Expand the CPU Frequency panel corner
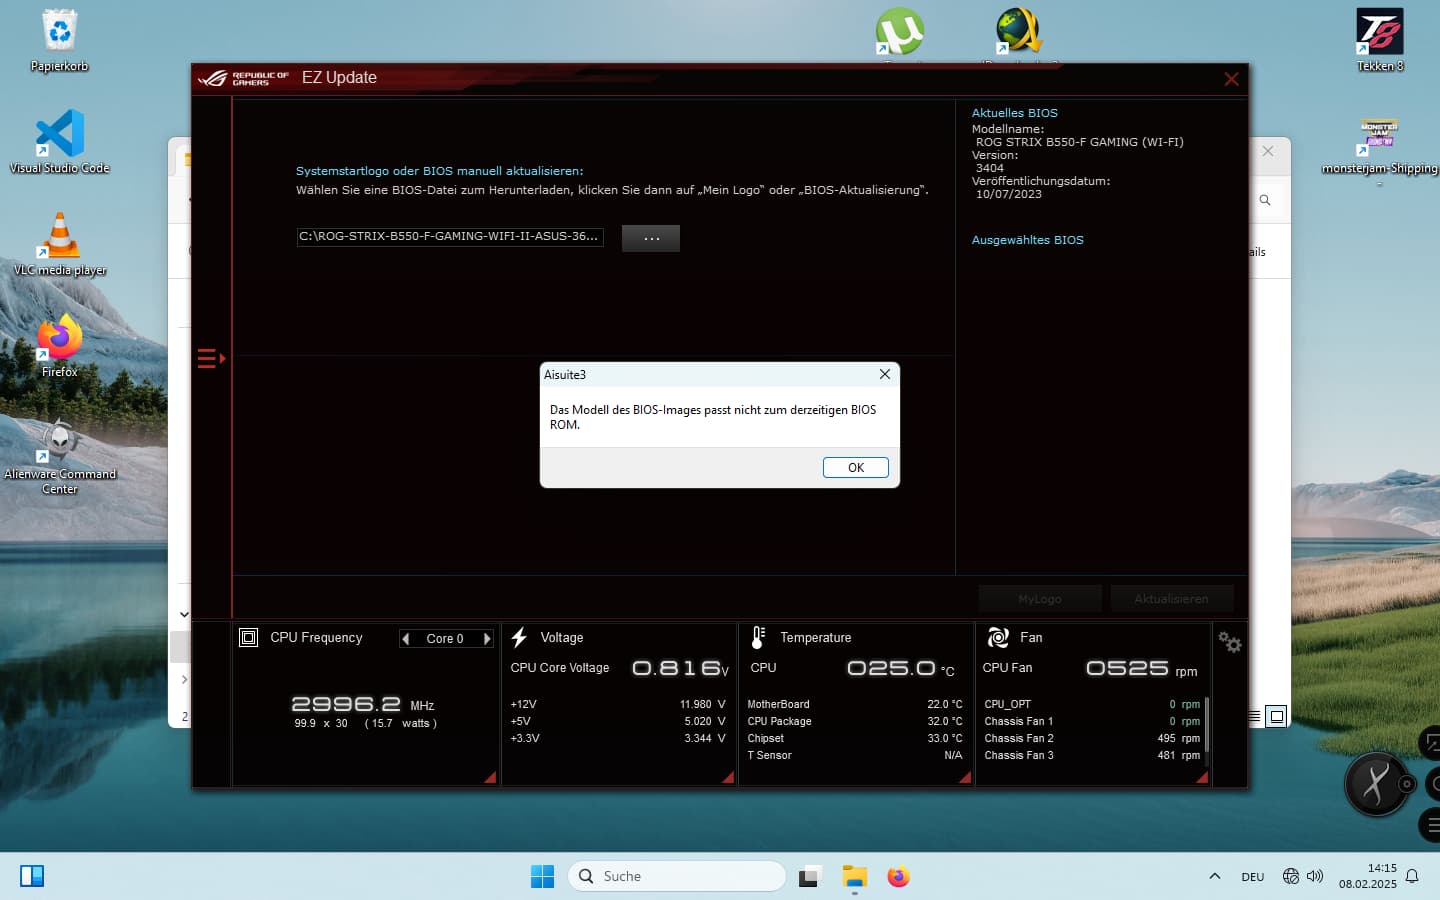1440x900 pixels. [x=490, y=776]
